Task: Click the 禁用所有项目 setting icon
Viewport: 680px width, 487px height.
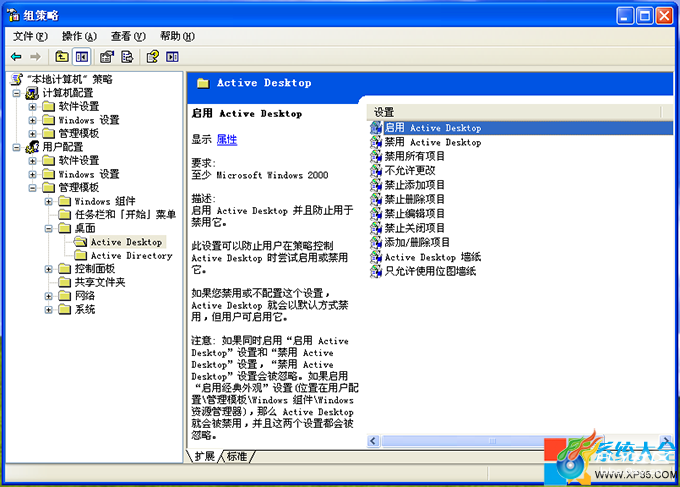Action: click(x=376, y=156)
